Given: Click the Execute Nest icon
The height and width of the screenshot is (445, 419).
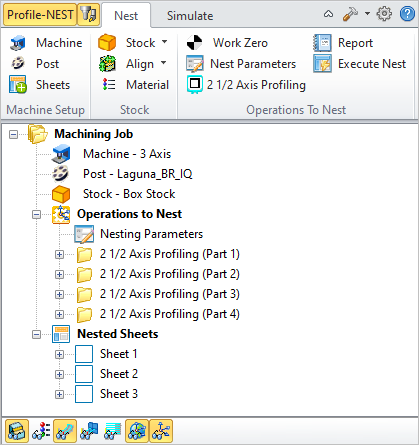Looking at the screenshot, I should [322, 64].
